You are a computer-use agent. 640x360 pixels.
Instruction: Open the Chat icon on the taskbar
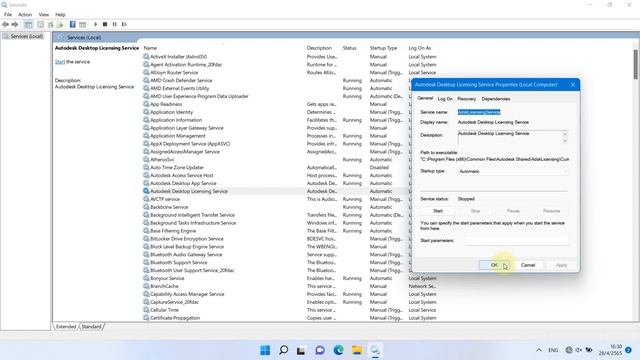(x=320, y=350)
